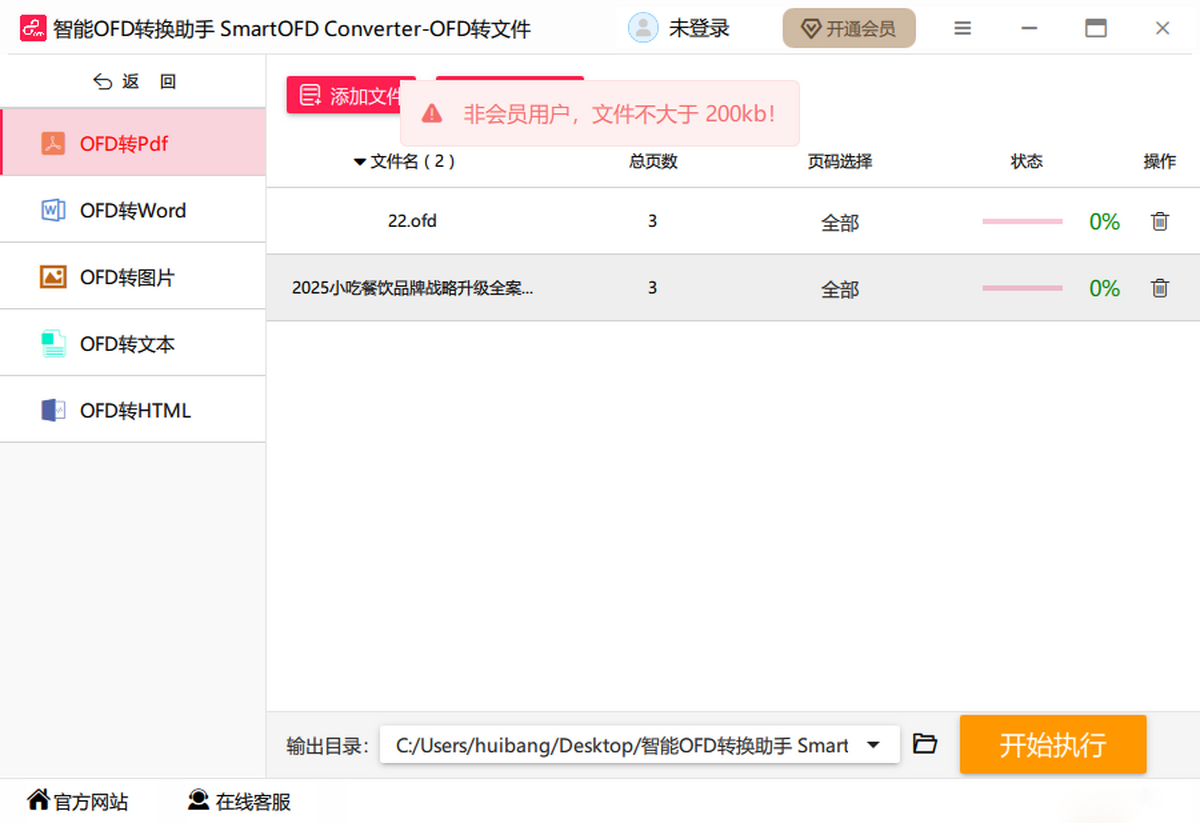Go back with 返回 button
The height and width of the screenshot is (823, 1200).
tap(133, 82)
